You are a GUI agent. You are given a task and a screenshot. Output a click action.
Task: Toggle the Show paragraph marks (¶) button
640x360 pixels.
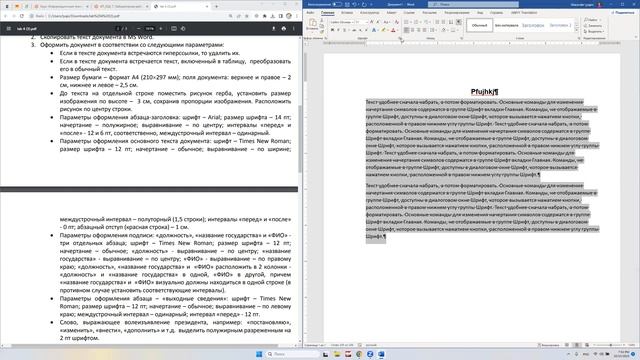pyautogui.click(x=459, y=22)
